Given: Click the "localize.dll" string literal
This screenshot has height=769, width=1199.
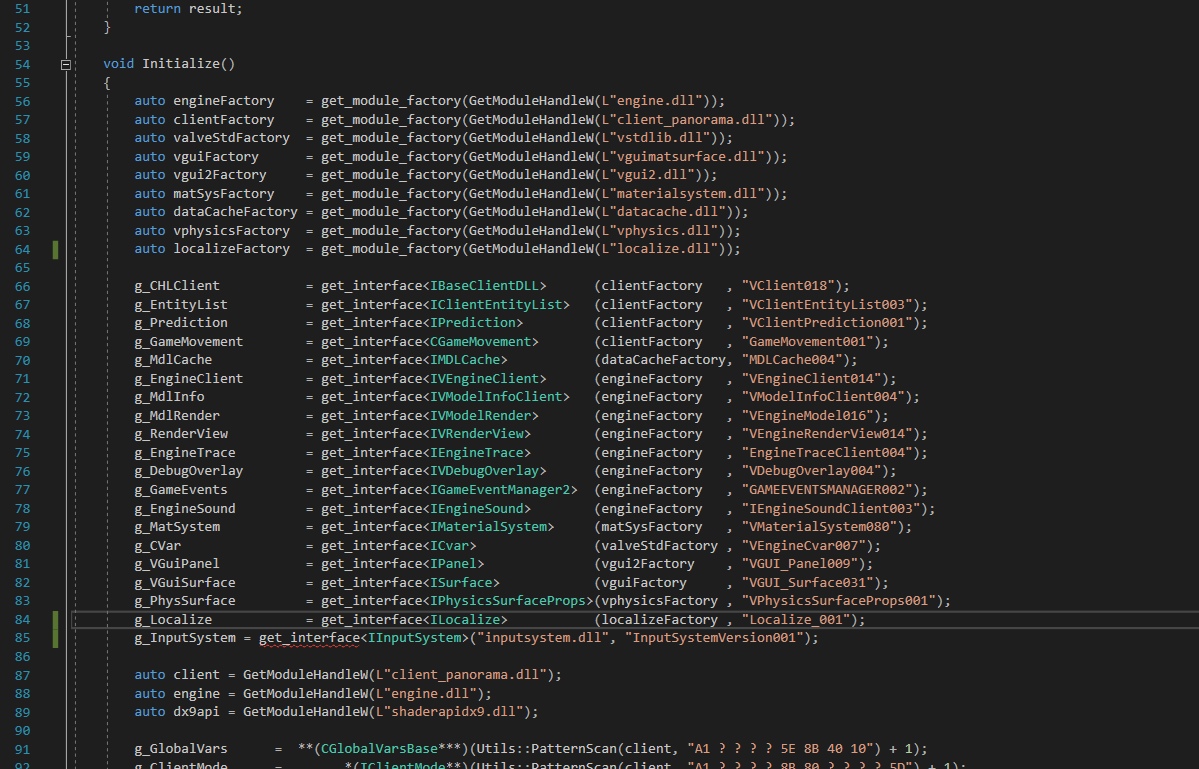Looking at the screenshot, I should click(668, 249).
